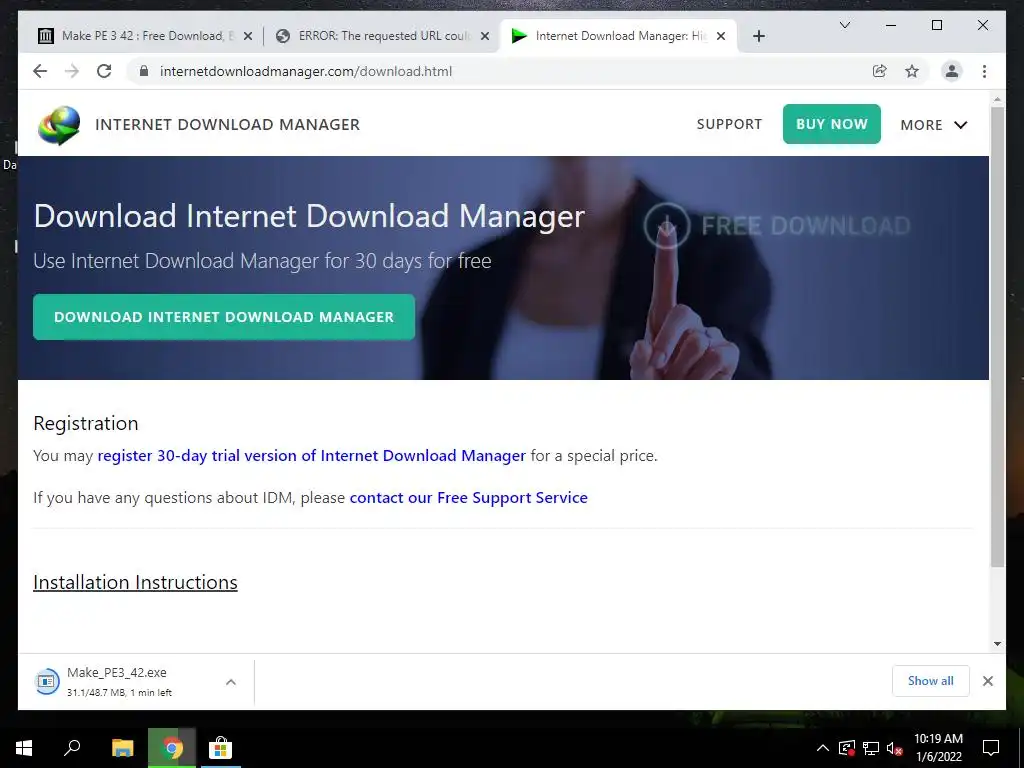
Task: Click the page vertical scrollbar
Action: [x=997, y=336]
